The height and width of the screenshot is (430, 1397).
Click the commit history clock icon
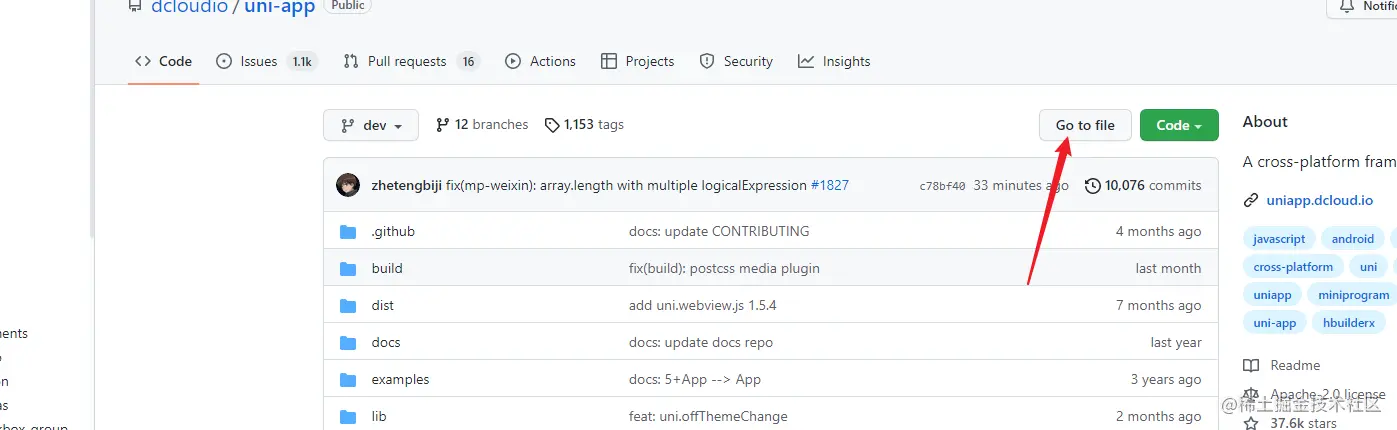click(x=1093, y=185)
